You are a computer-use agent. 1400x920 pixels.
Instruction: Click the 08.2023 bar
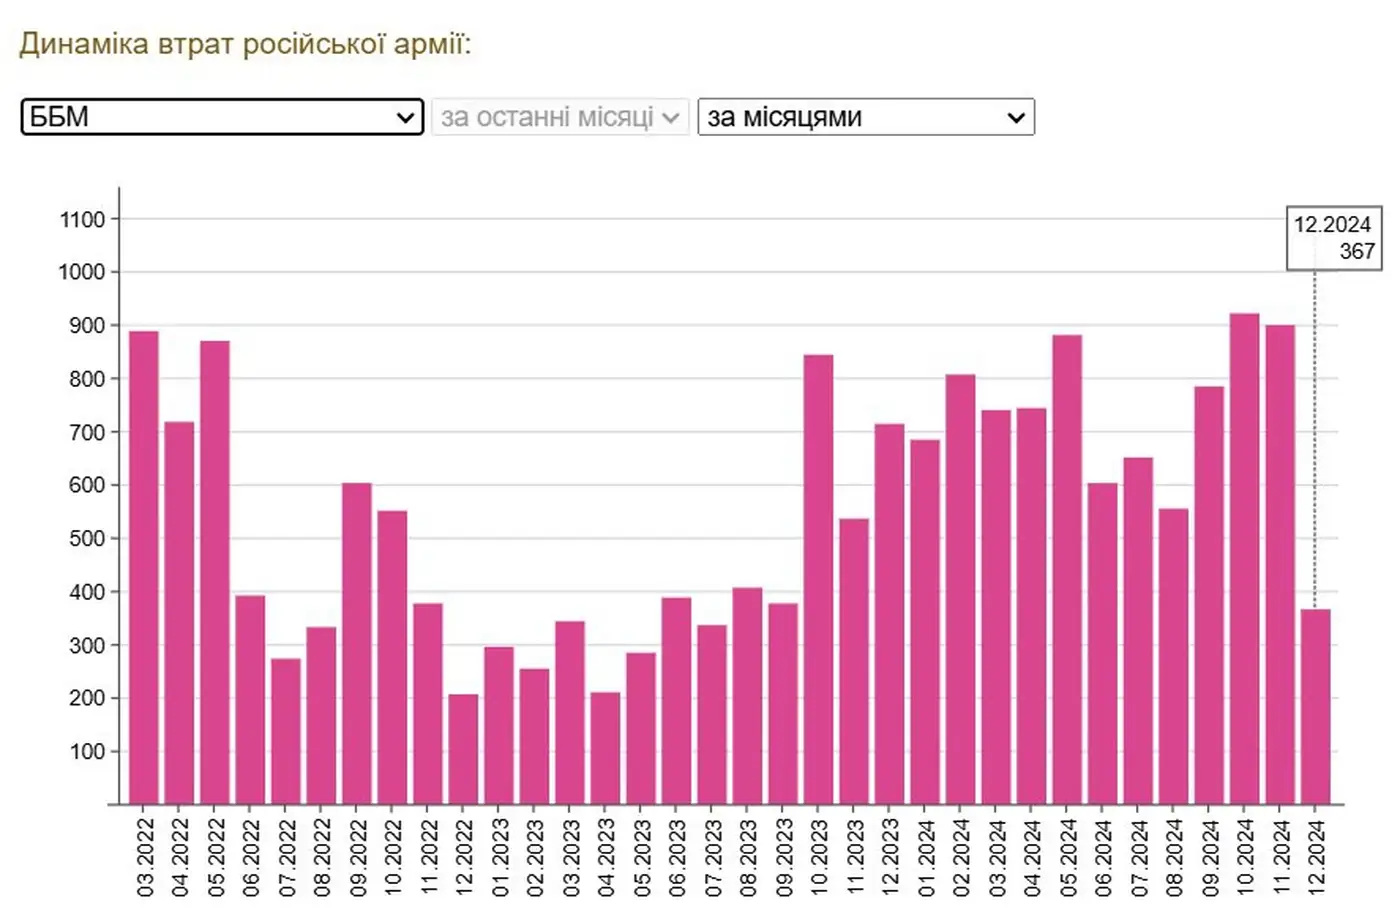click(x=747, y=695)
